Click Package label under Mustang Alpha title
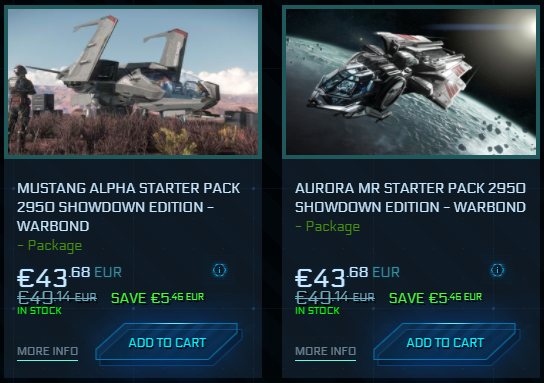Viewport: 544px width, 383px height. pyautogui.click(x=50, y=246)
